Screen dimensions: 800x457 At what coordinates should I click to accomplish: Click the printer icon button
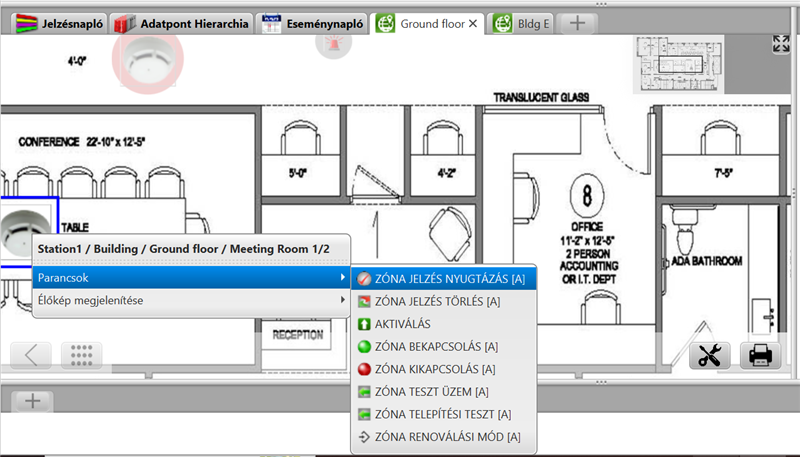[x=760, y=355]
